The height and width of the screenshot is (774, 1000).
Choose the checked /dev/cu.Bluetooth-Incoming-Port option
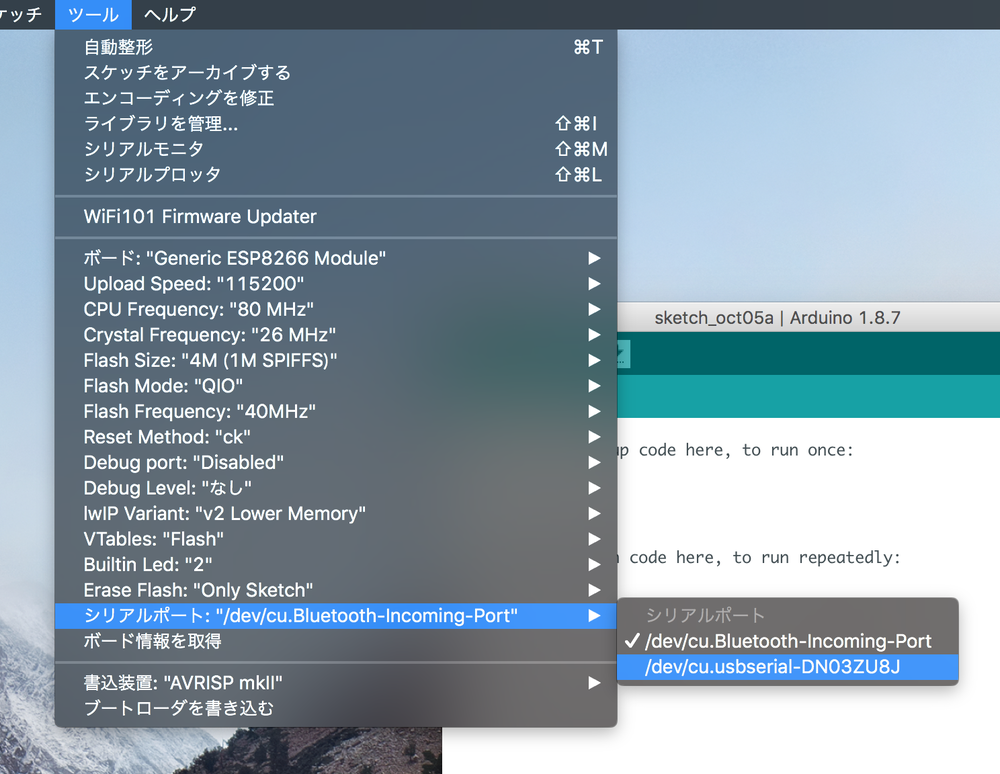(788, 641)
